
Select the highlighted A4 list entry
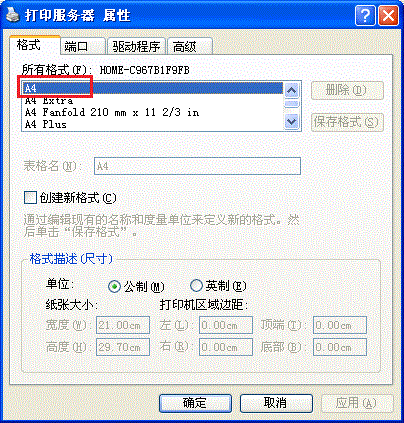153,88
